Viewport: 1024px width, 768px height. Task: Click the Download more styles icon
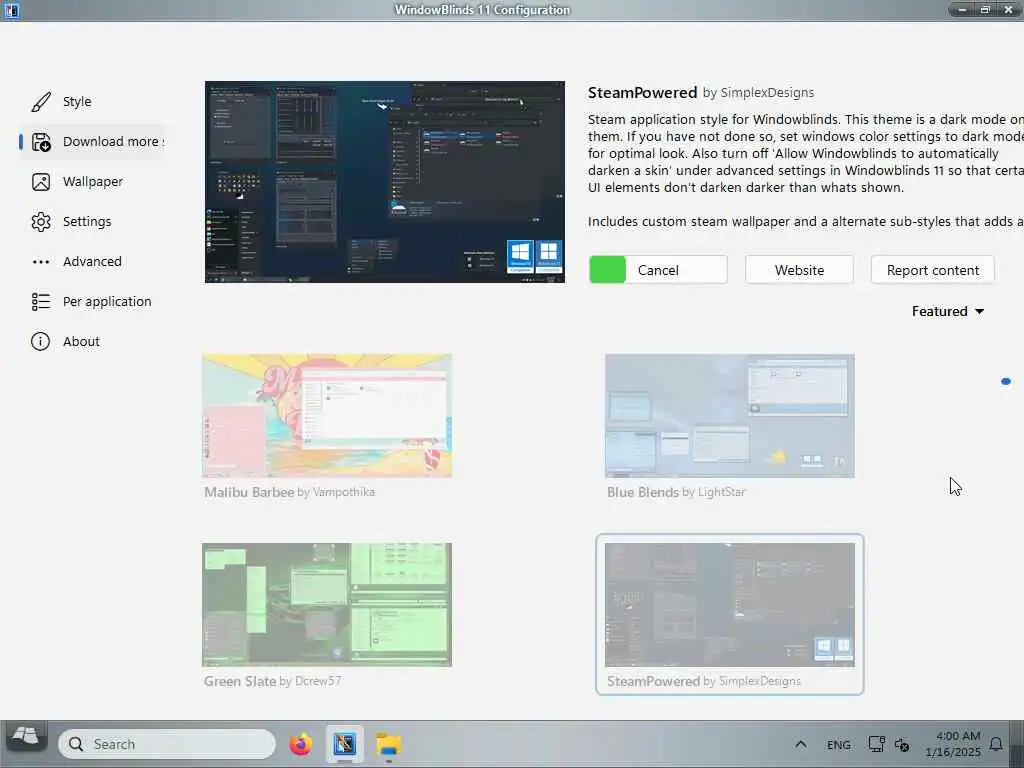(40, 142)
